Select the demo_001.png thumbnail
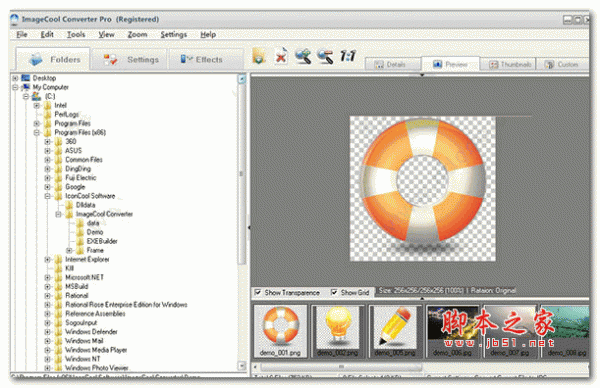The image size is (600, 388). [280, 331]
